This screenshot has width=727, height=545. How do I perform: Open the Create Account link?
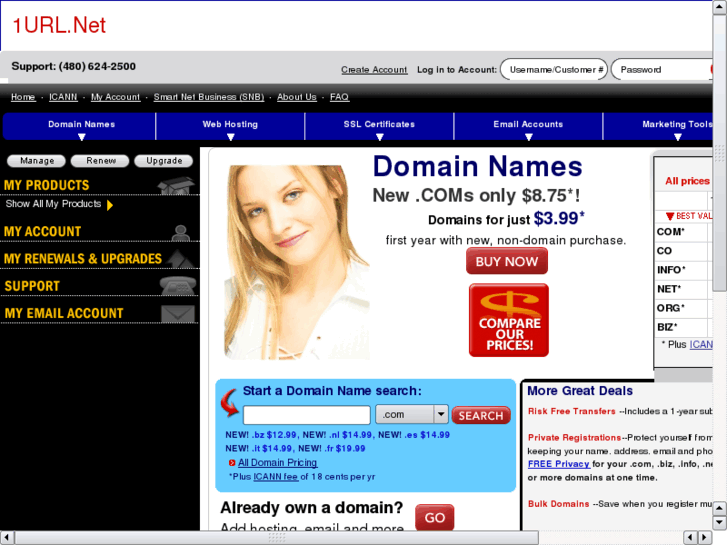pyautogui.click(x=374, y=70)
